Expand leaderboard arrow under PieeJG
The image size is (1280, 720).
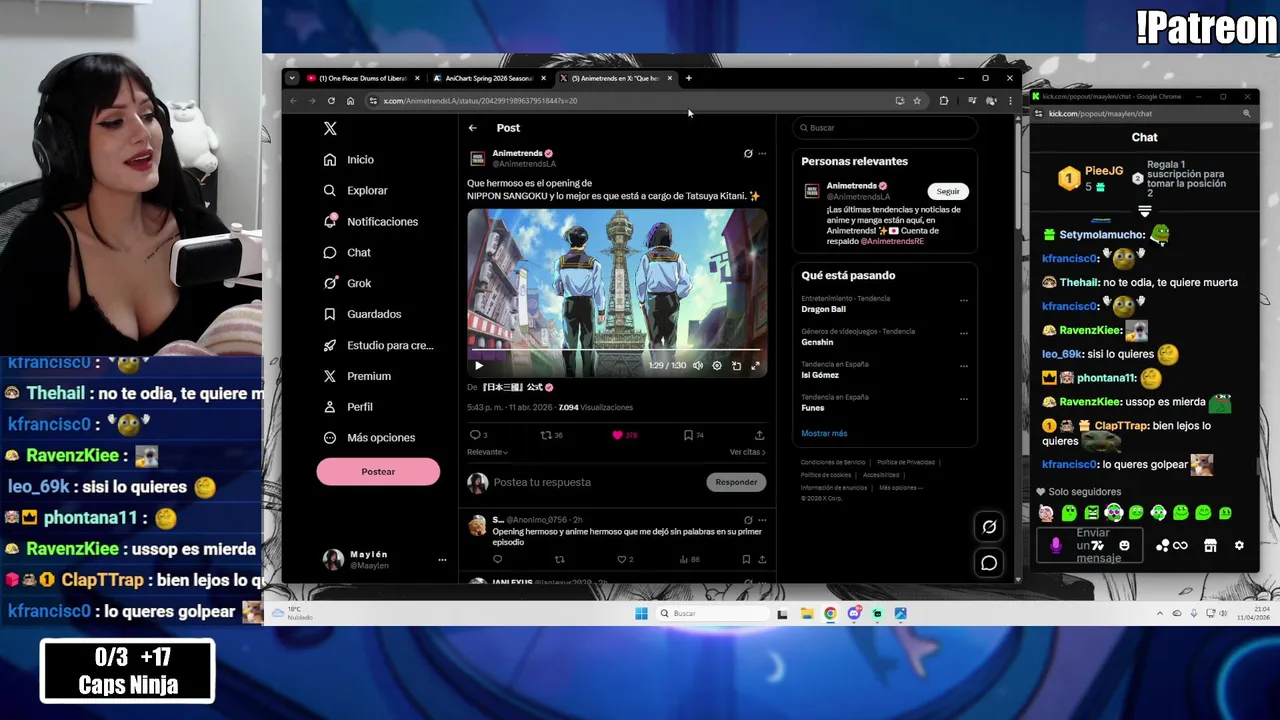coord(1145,211)
